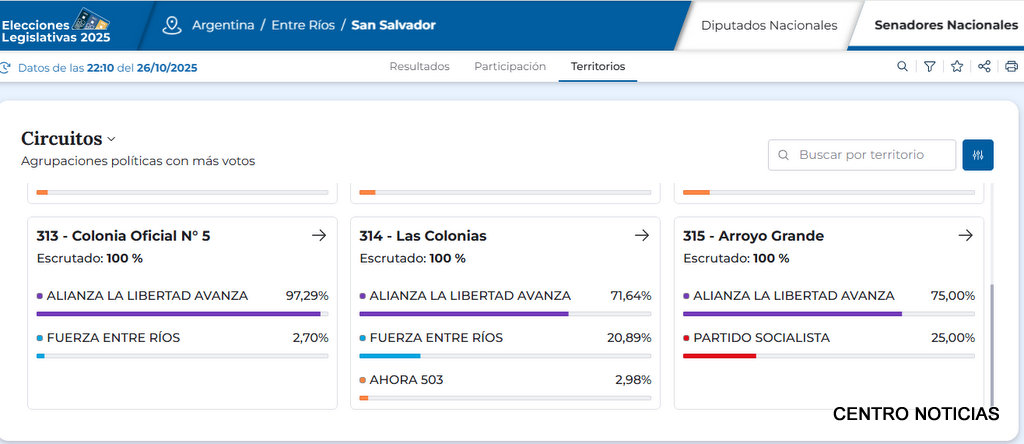1024x444 pixels.
Task: Click the location pin icon beside Argentina
Action: coord(172,25)
